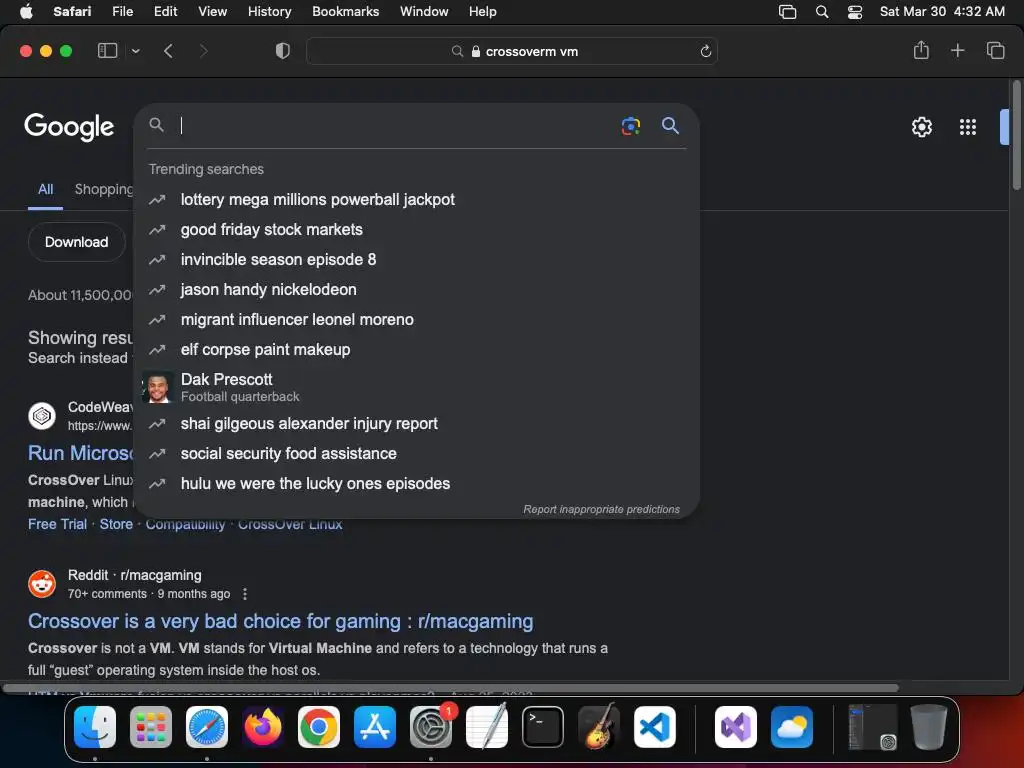This screenshot has height=768, width=1024.
Task: Select suggestion social security food assistance
Action: pyautogui.click(x=416, y=453)
